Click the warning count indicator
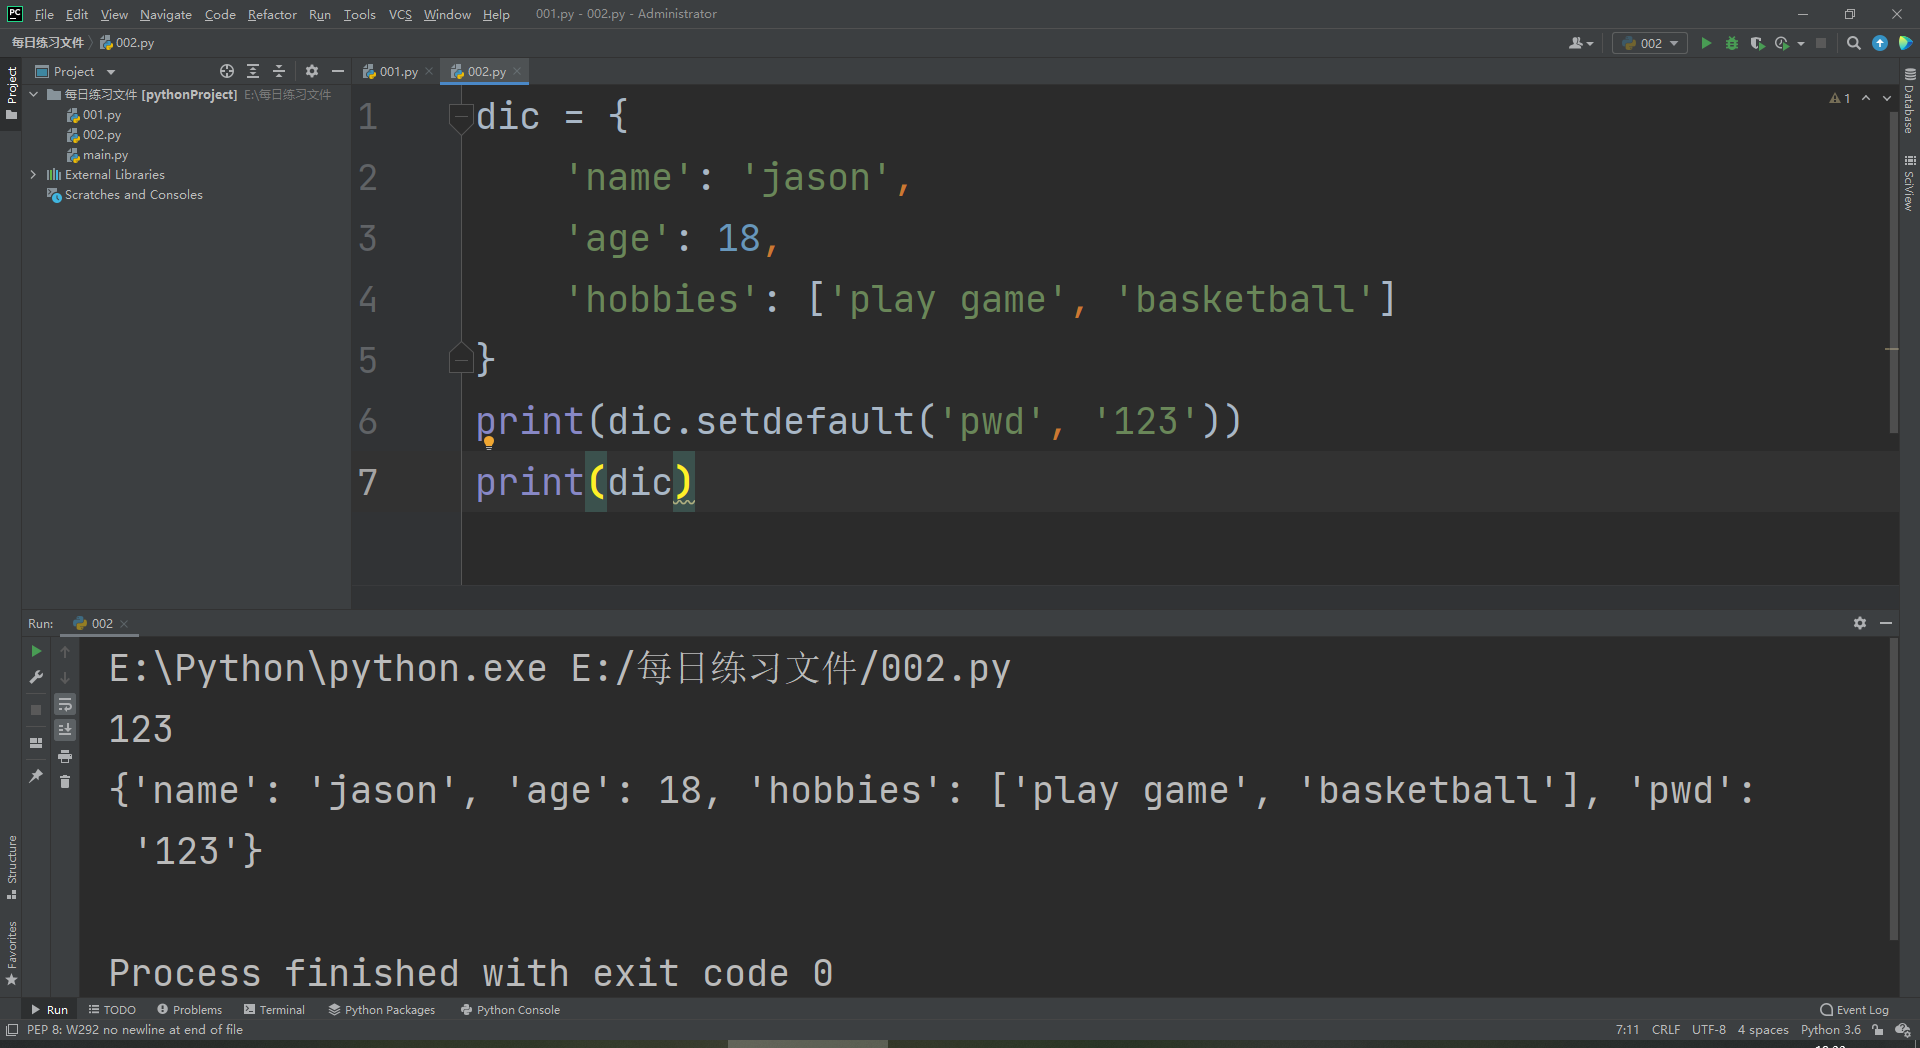 click(1840, 98)
